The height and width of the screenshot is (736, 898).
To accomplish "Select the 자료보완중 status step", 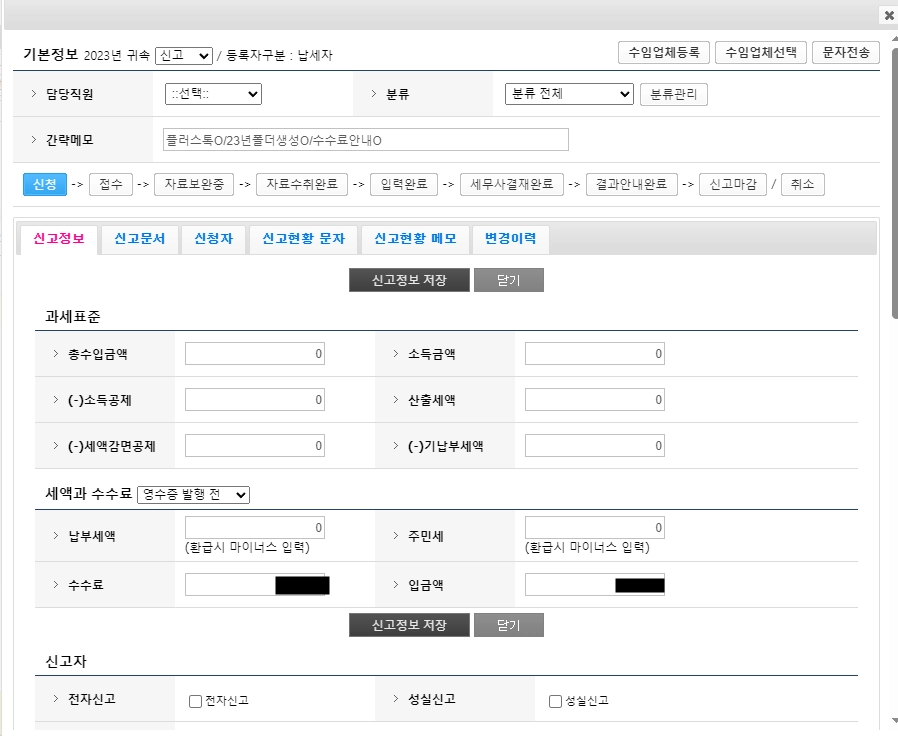I will pos(194,184).
